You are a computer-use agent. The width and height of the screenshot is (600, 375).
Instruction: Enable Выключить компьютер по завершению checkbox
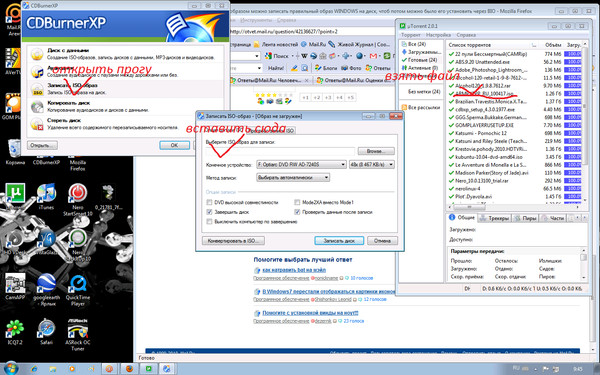click(x=209, y=221)
